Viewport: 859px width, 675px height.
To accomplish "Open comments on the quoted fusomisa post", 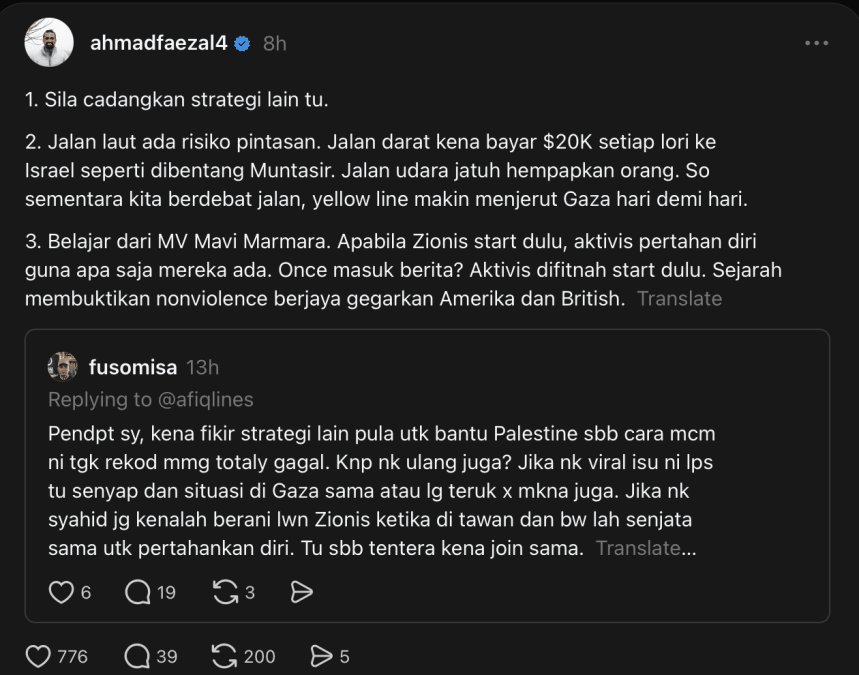I will pos(138,592).
